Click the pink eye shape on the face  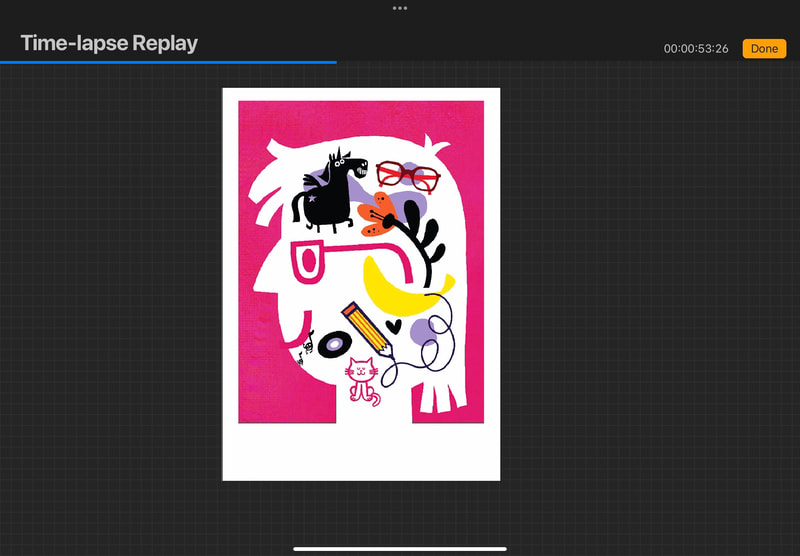[307, 262]
